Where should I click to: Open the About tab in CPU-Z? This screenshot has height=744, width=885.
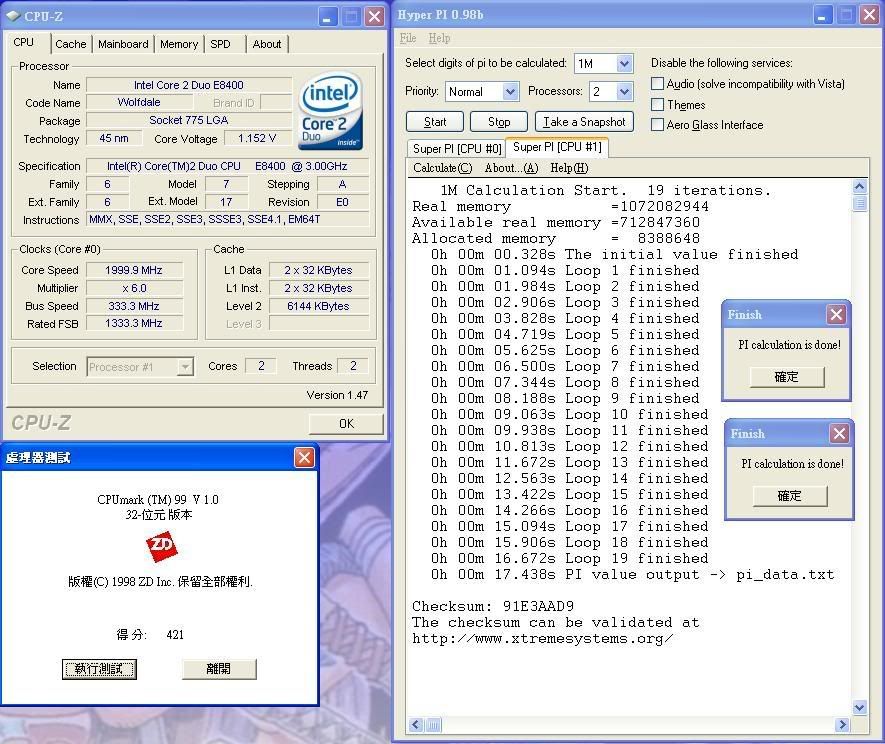click(266, 44)
